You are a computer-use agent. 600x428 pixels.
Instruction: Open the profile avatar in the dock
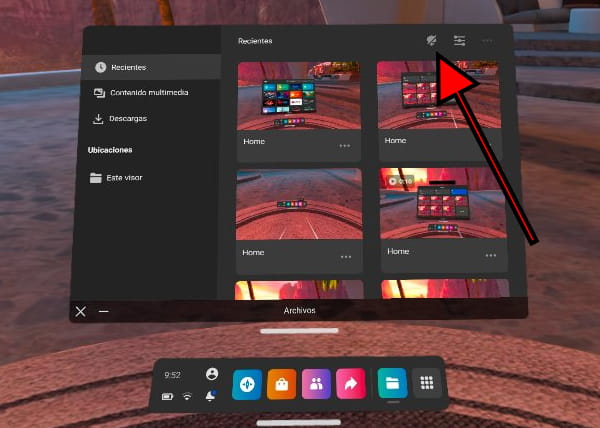(212, 374)
